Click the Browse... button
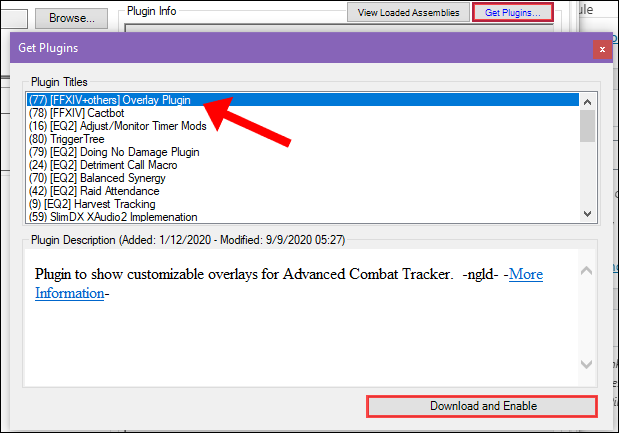Screen dimensions: 619x433 pos(71,18)
